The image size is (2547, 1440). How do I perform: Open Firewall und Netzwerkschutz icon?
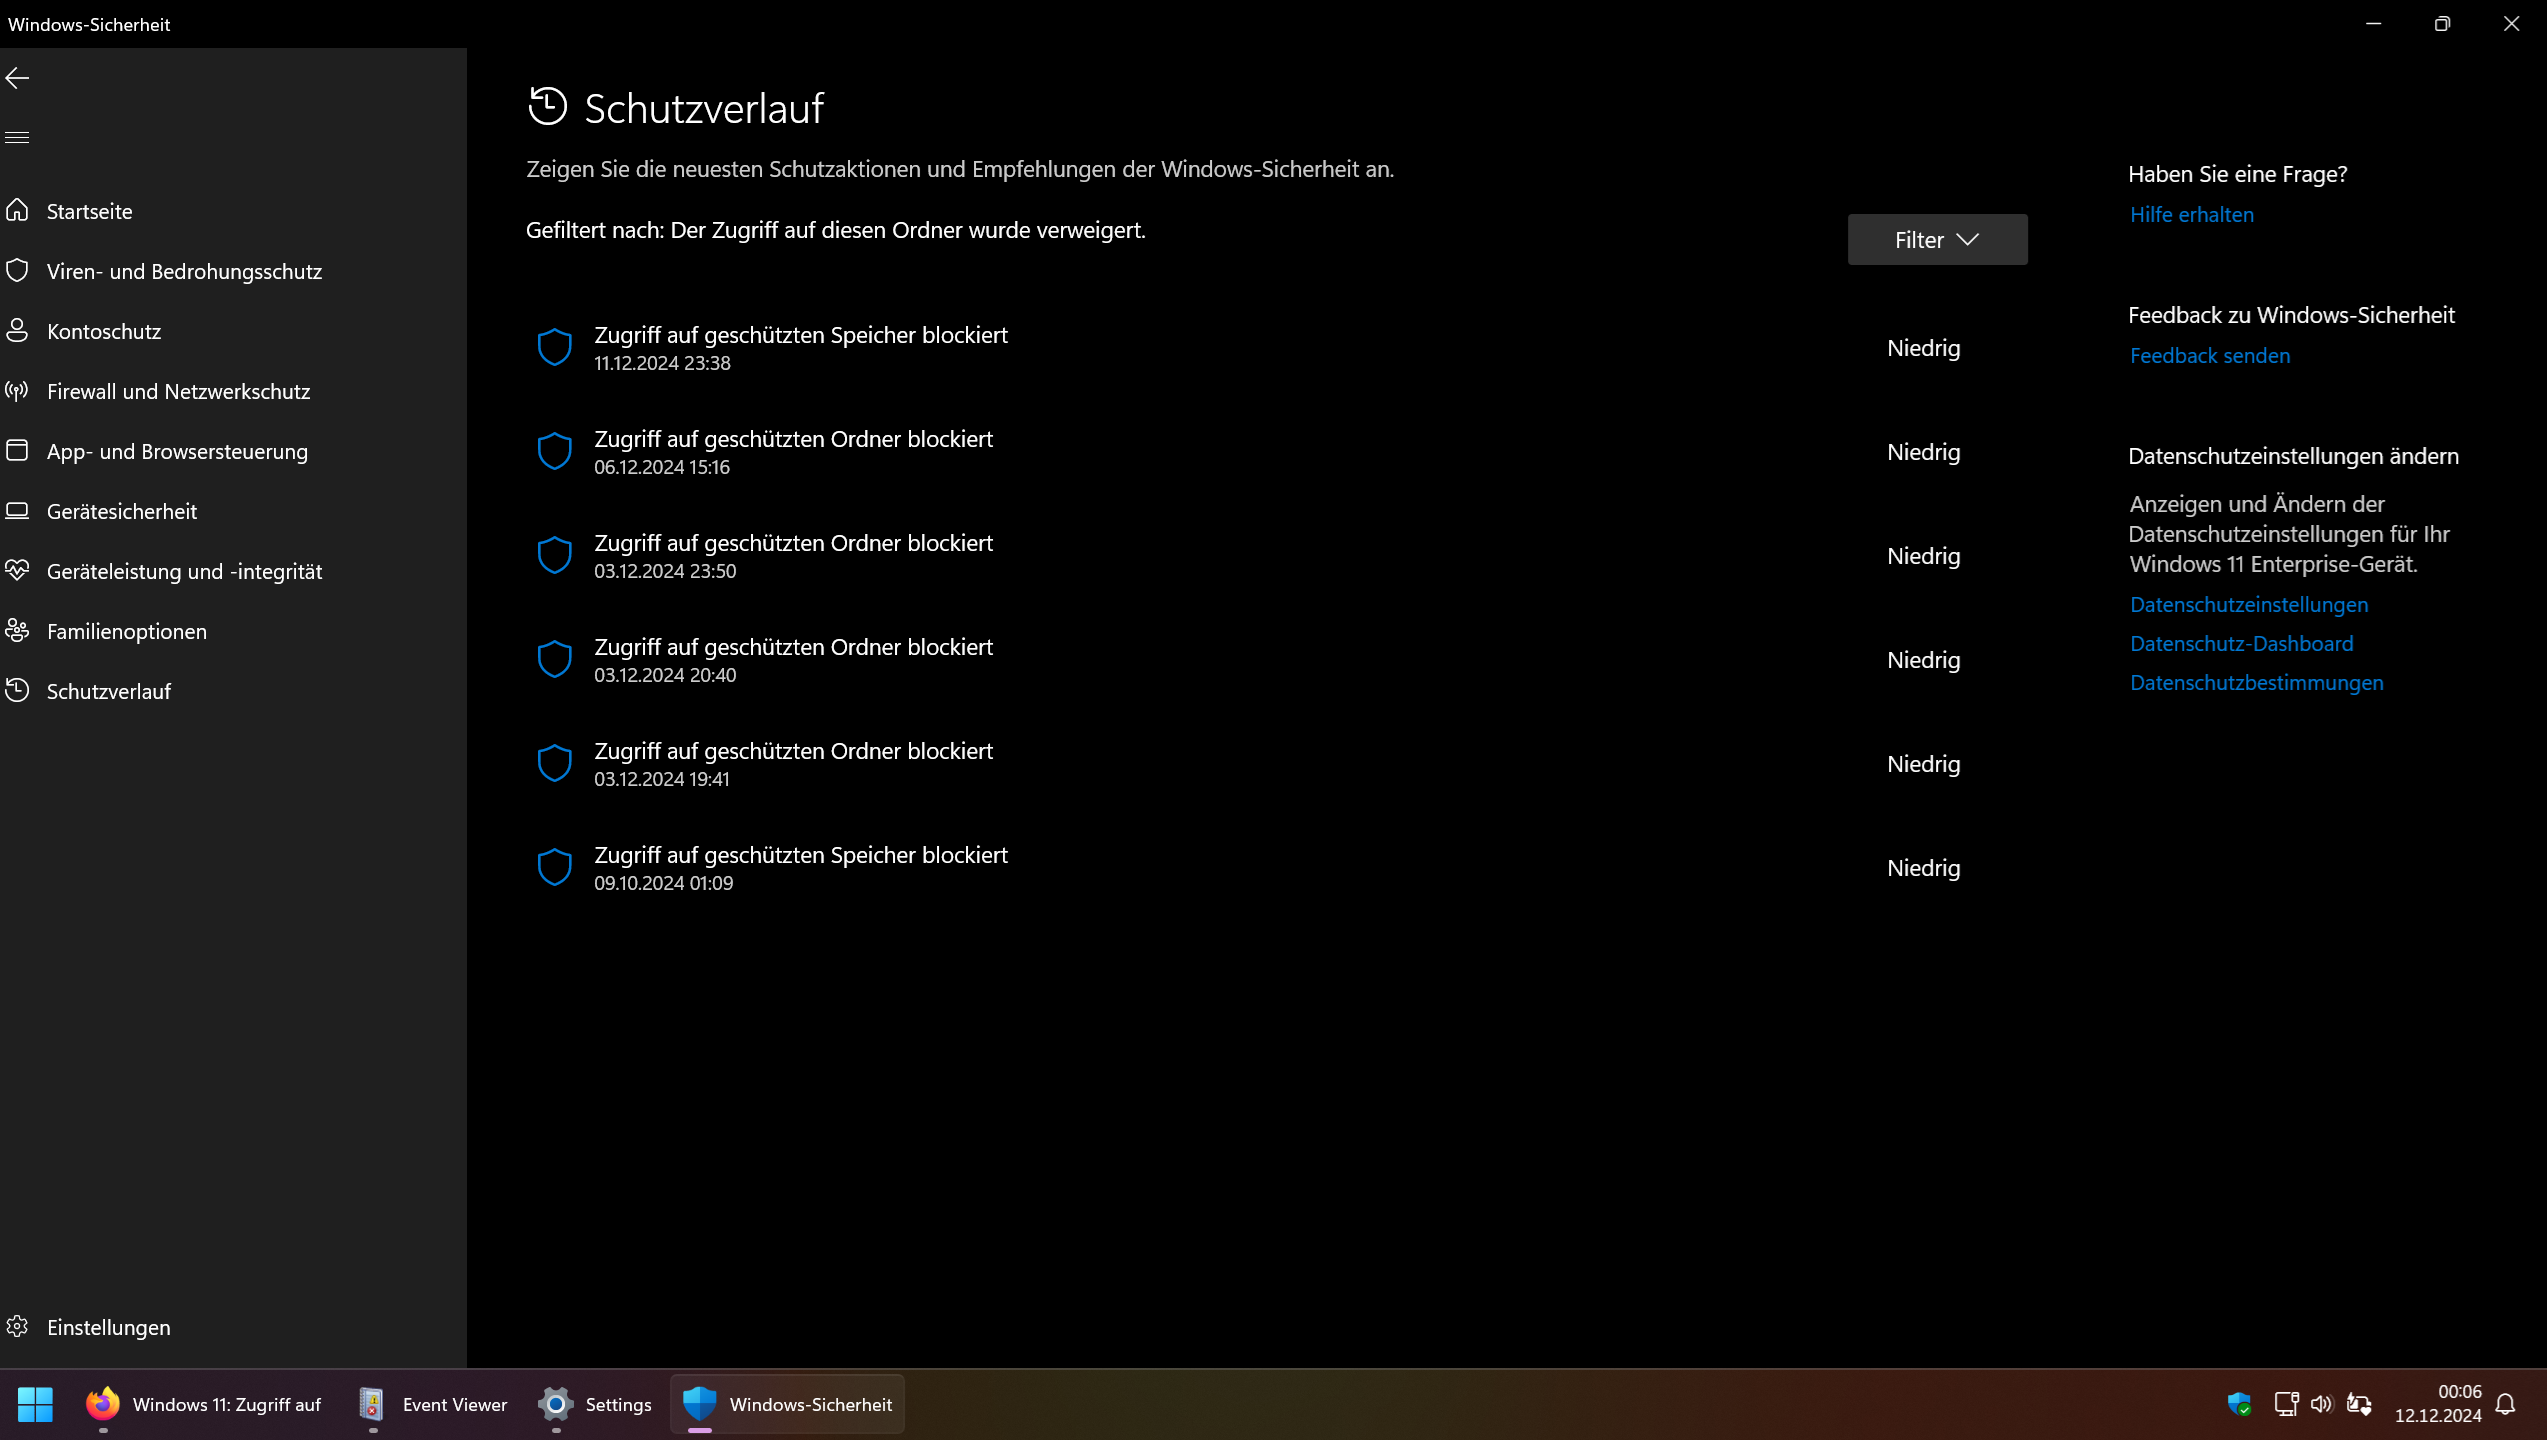(17, 390)
